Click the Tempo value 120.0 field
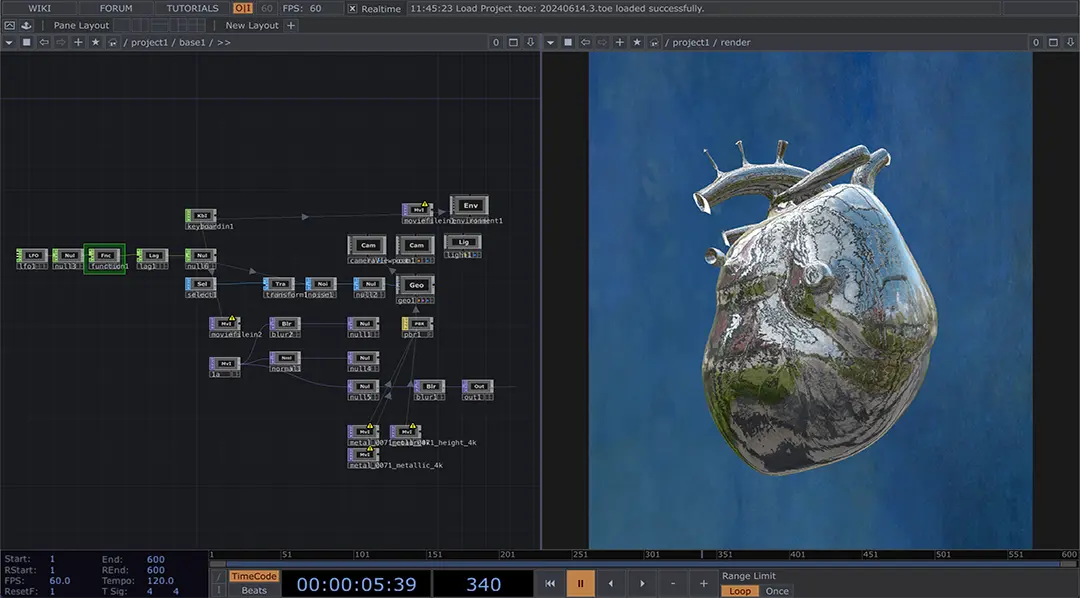This screenshot has width=1080, height=598. pos(160,581)
